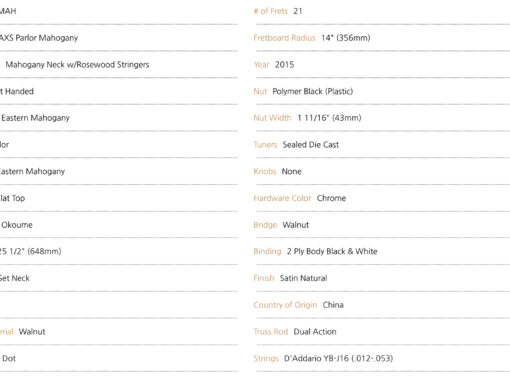The width and height of the screenshot is (510, 382).
Task: Click the Bridge label
Action: click(x=265, y=225)
